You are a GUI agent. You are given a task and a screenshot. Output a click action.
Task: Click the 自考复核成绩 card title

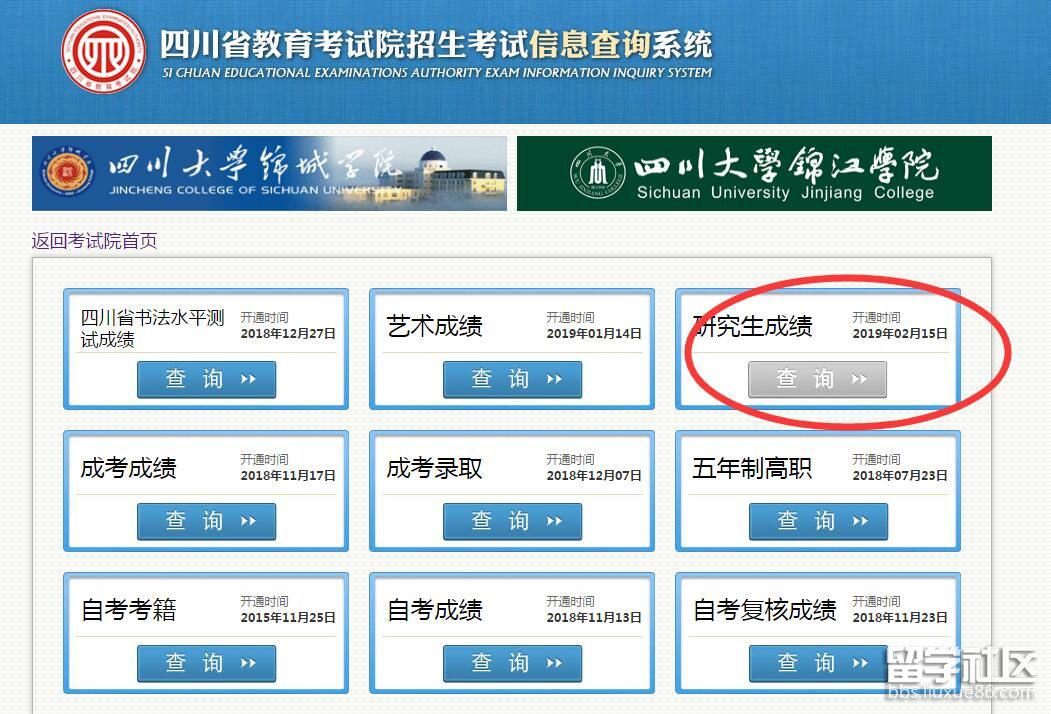point(765,610)
